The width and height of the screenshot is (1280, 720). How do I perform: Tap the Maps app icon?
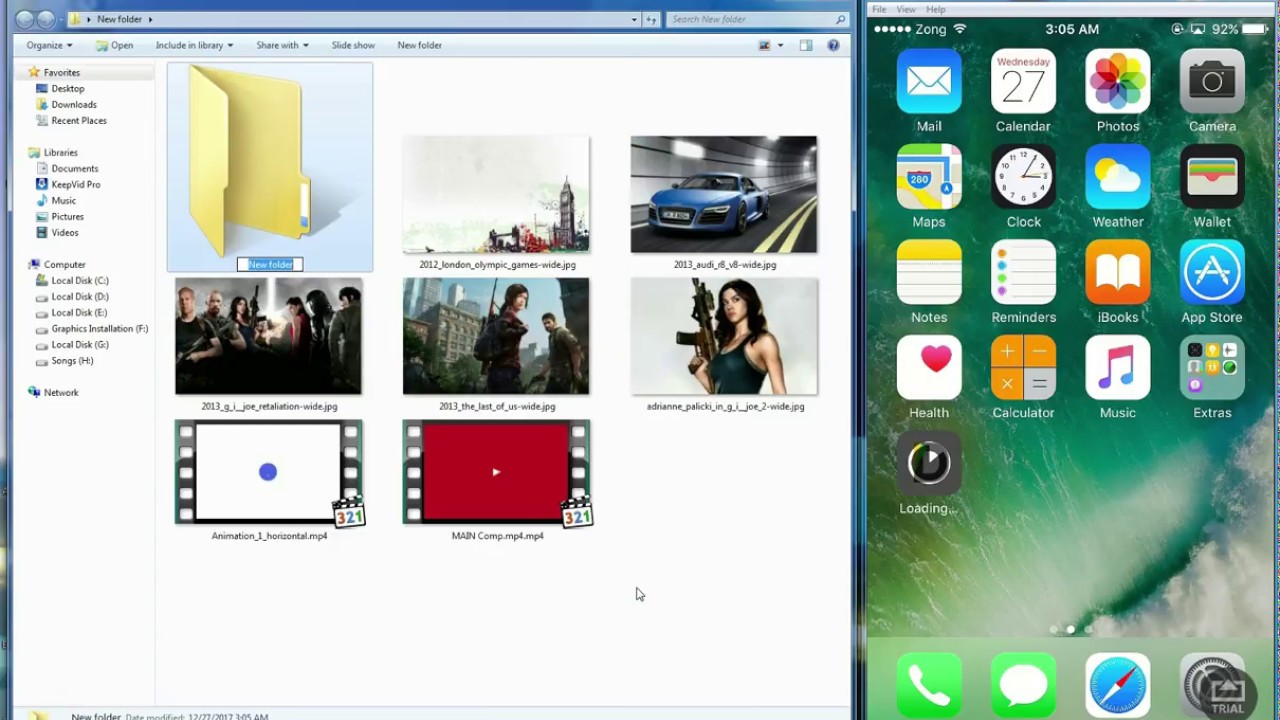929,176
